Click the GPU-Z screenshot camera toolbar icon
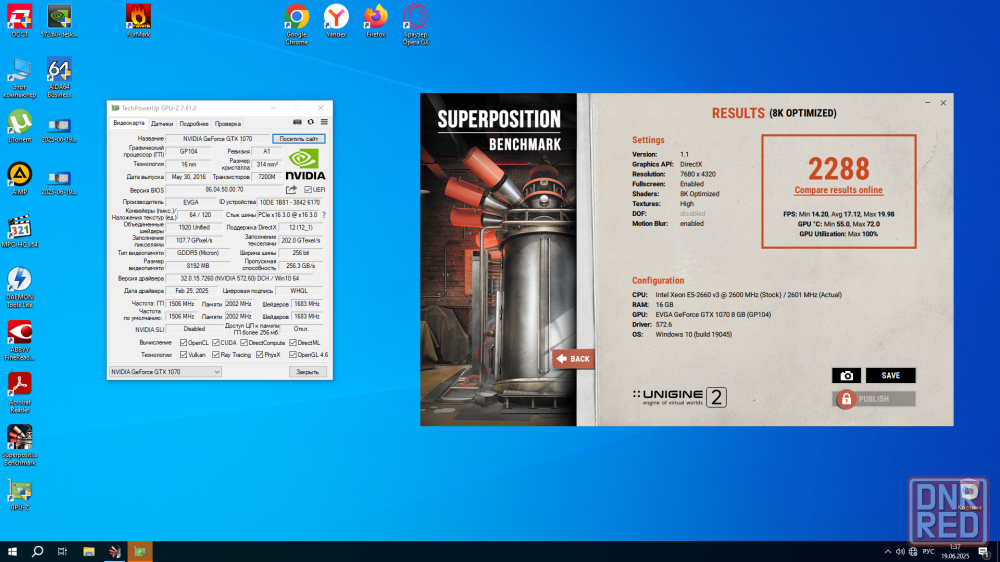Image resolution: width=1000 pixels, height=562 pixels. coord(297,122)
